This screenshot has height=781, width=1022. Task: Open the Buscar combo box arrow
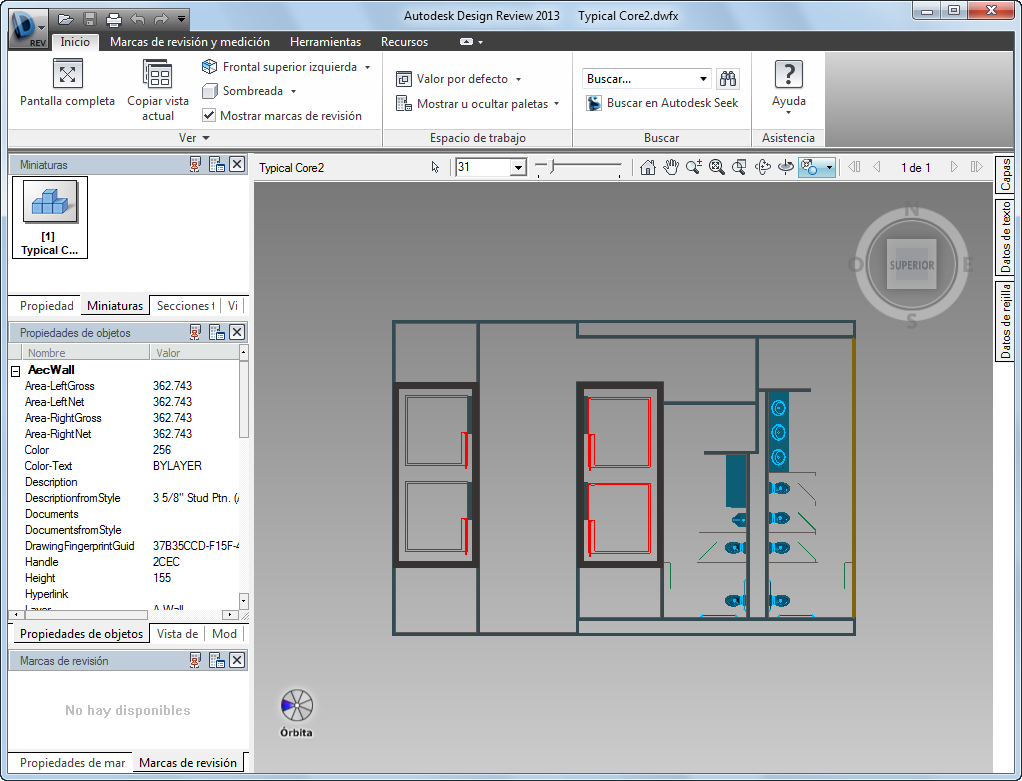click(x=703, y=79)
